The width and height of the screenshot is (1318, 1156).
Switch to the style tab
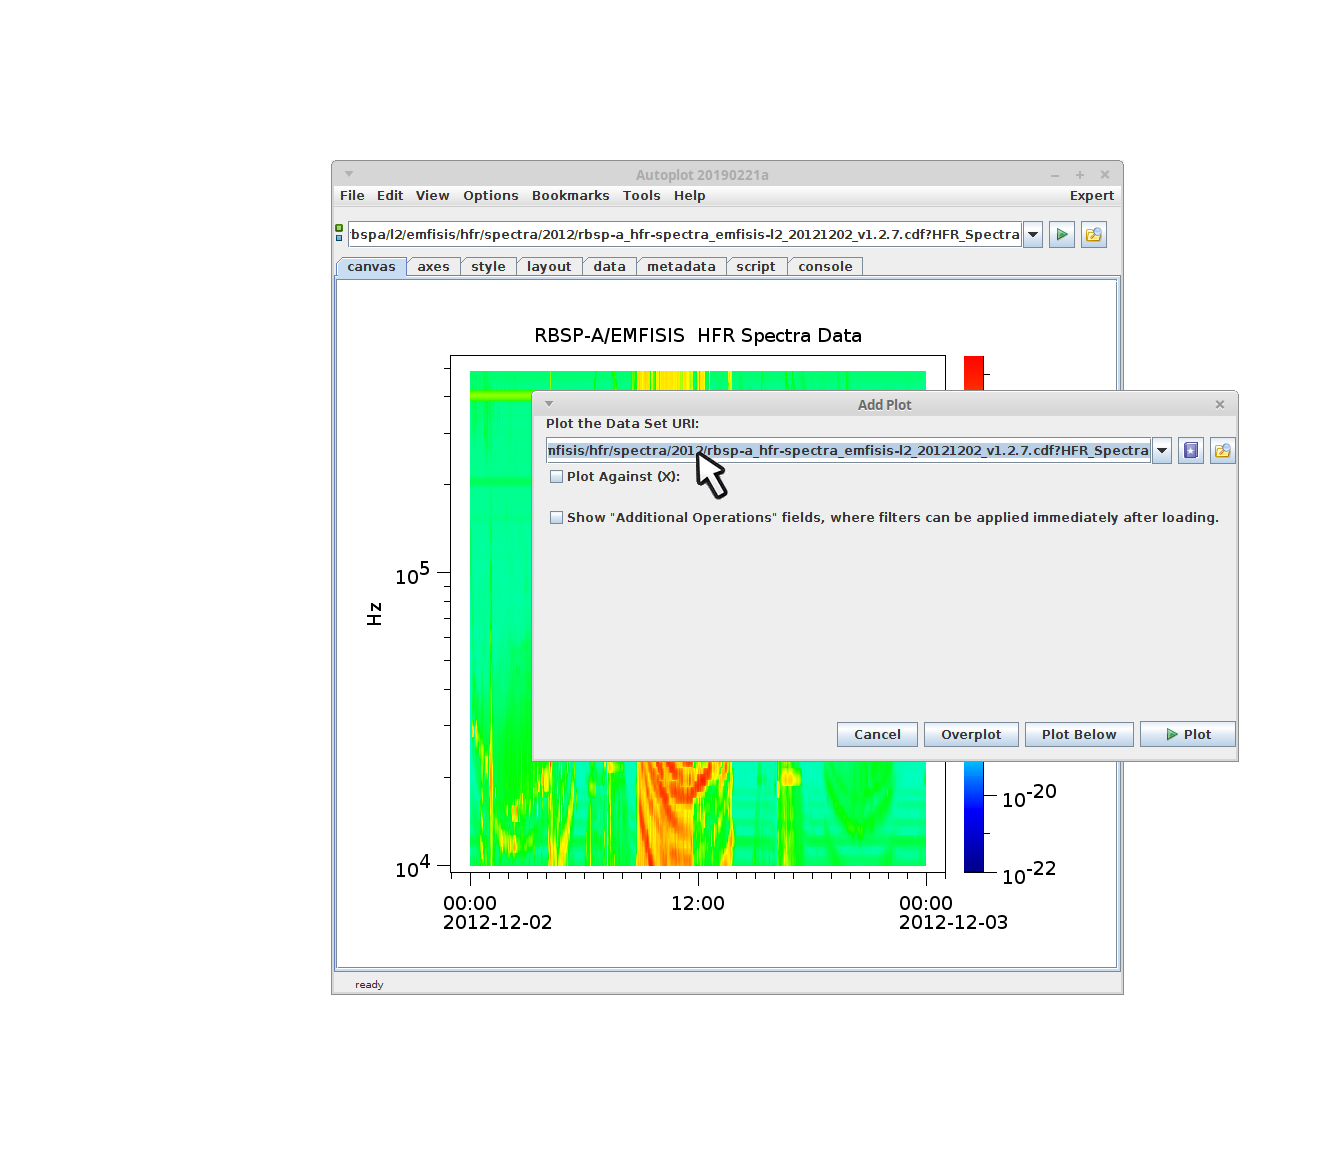tap(489, 267)
